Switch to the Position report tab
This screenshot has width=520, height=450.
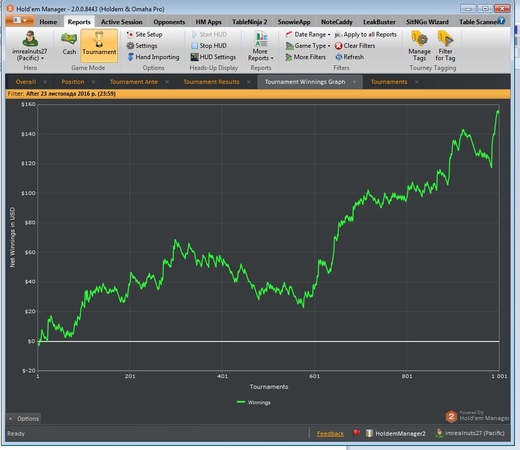tap(73, 82)
